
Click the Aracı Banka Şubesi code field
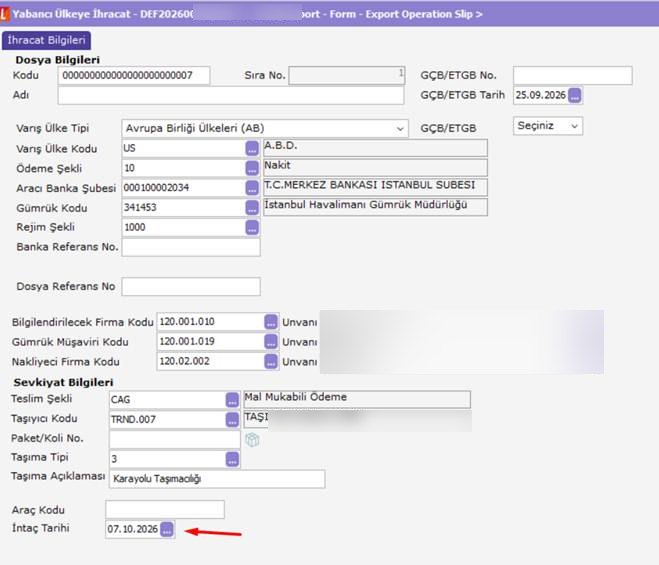point(184,188)
